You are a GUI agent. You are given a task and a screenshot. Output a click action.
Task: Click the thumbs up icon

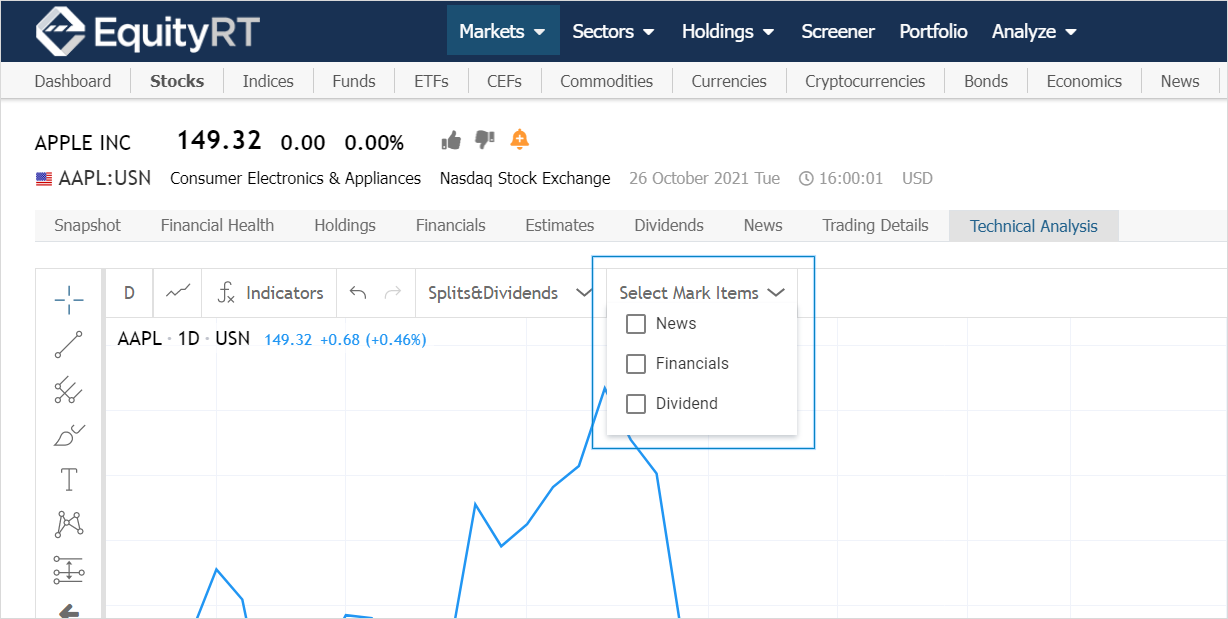(451, 140)
